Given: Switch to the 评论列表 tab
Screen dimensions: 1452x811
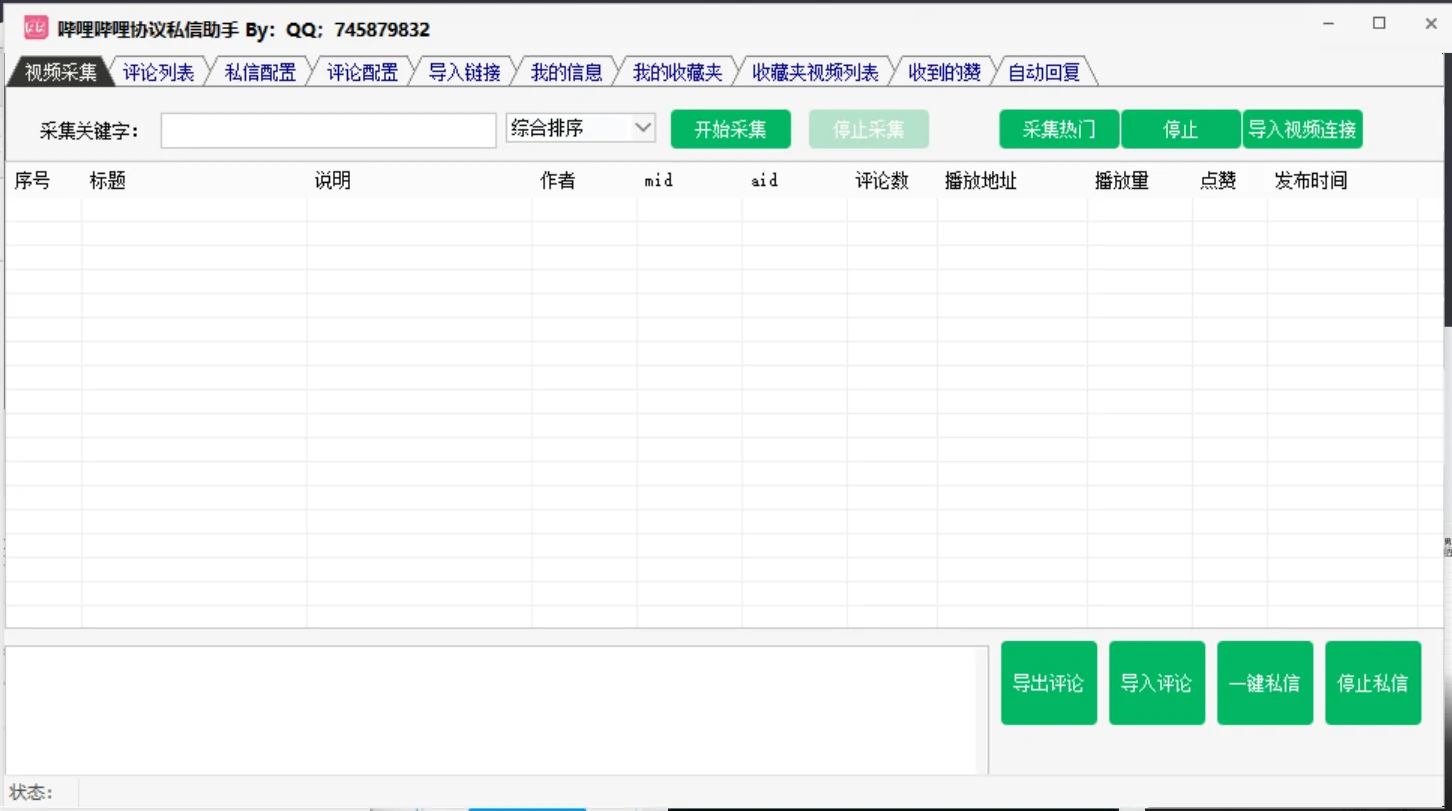Looking at the screenshot, I should pyautogui.click(x=158, y=72).
